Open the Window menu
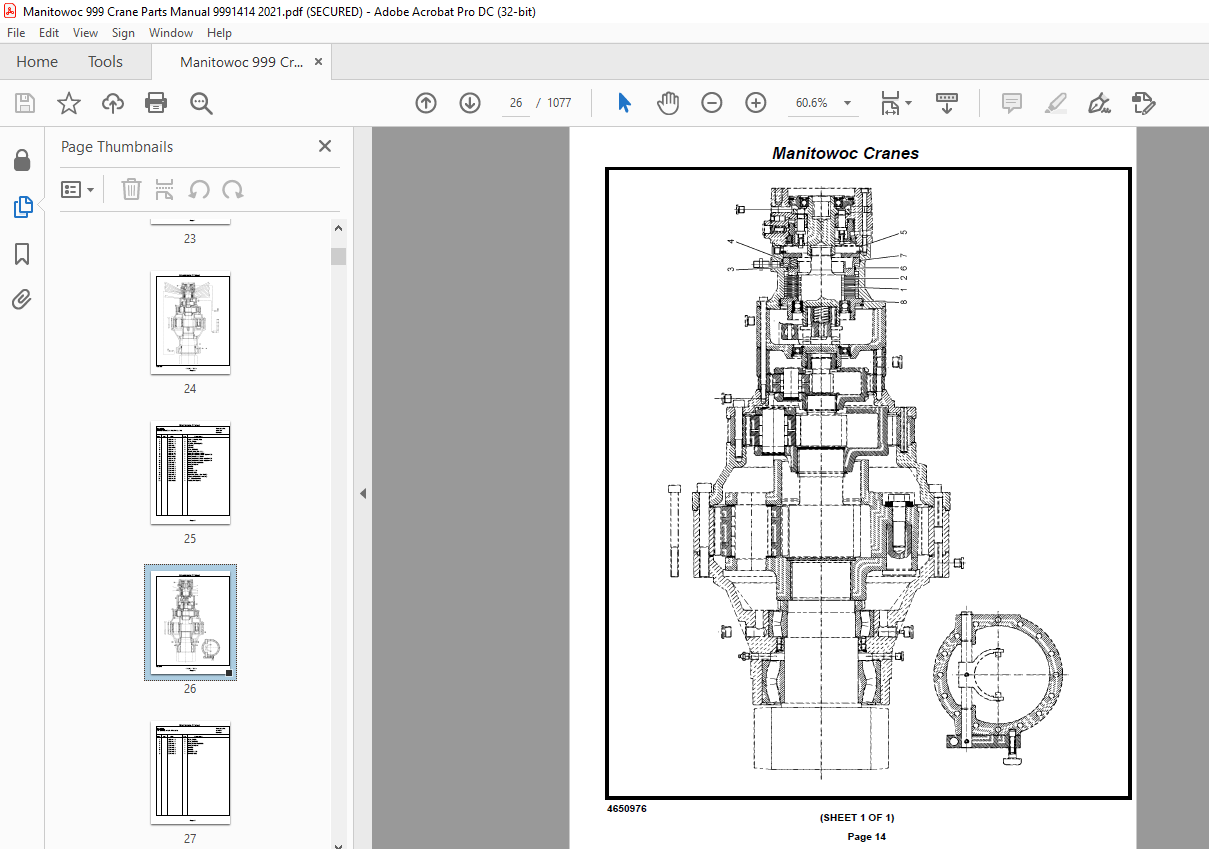 [171, 33]
